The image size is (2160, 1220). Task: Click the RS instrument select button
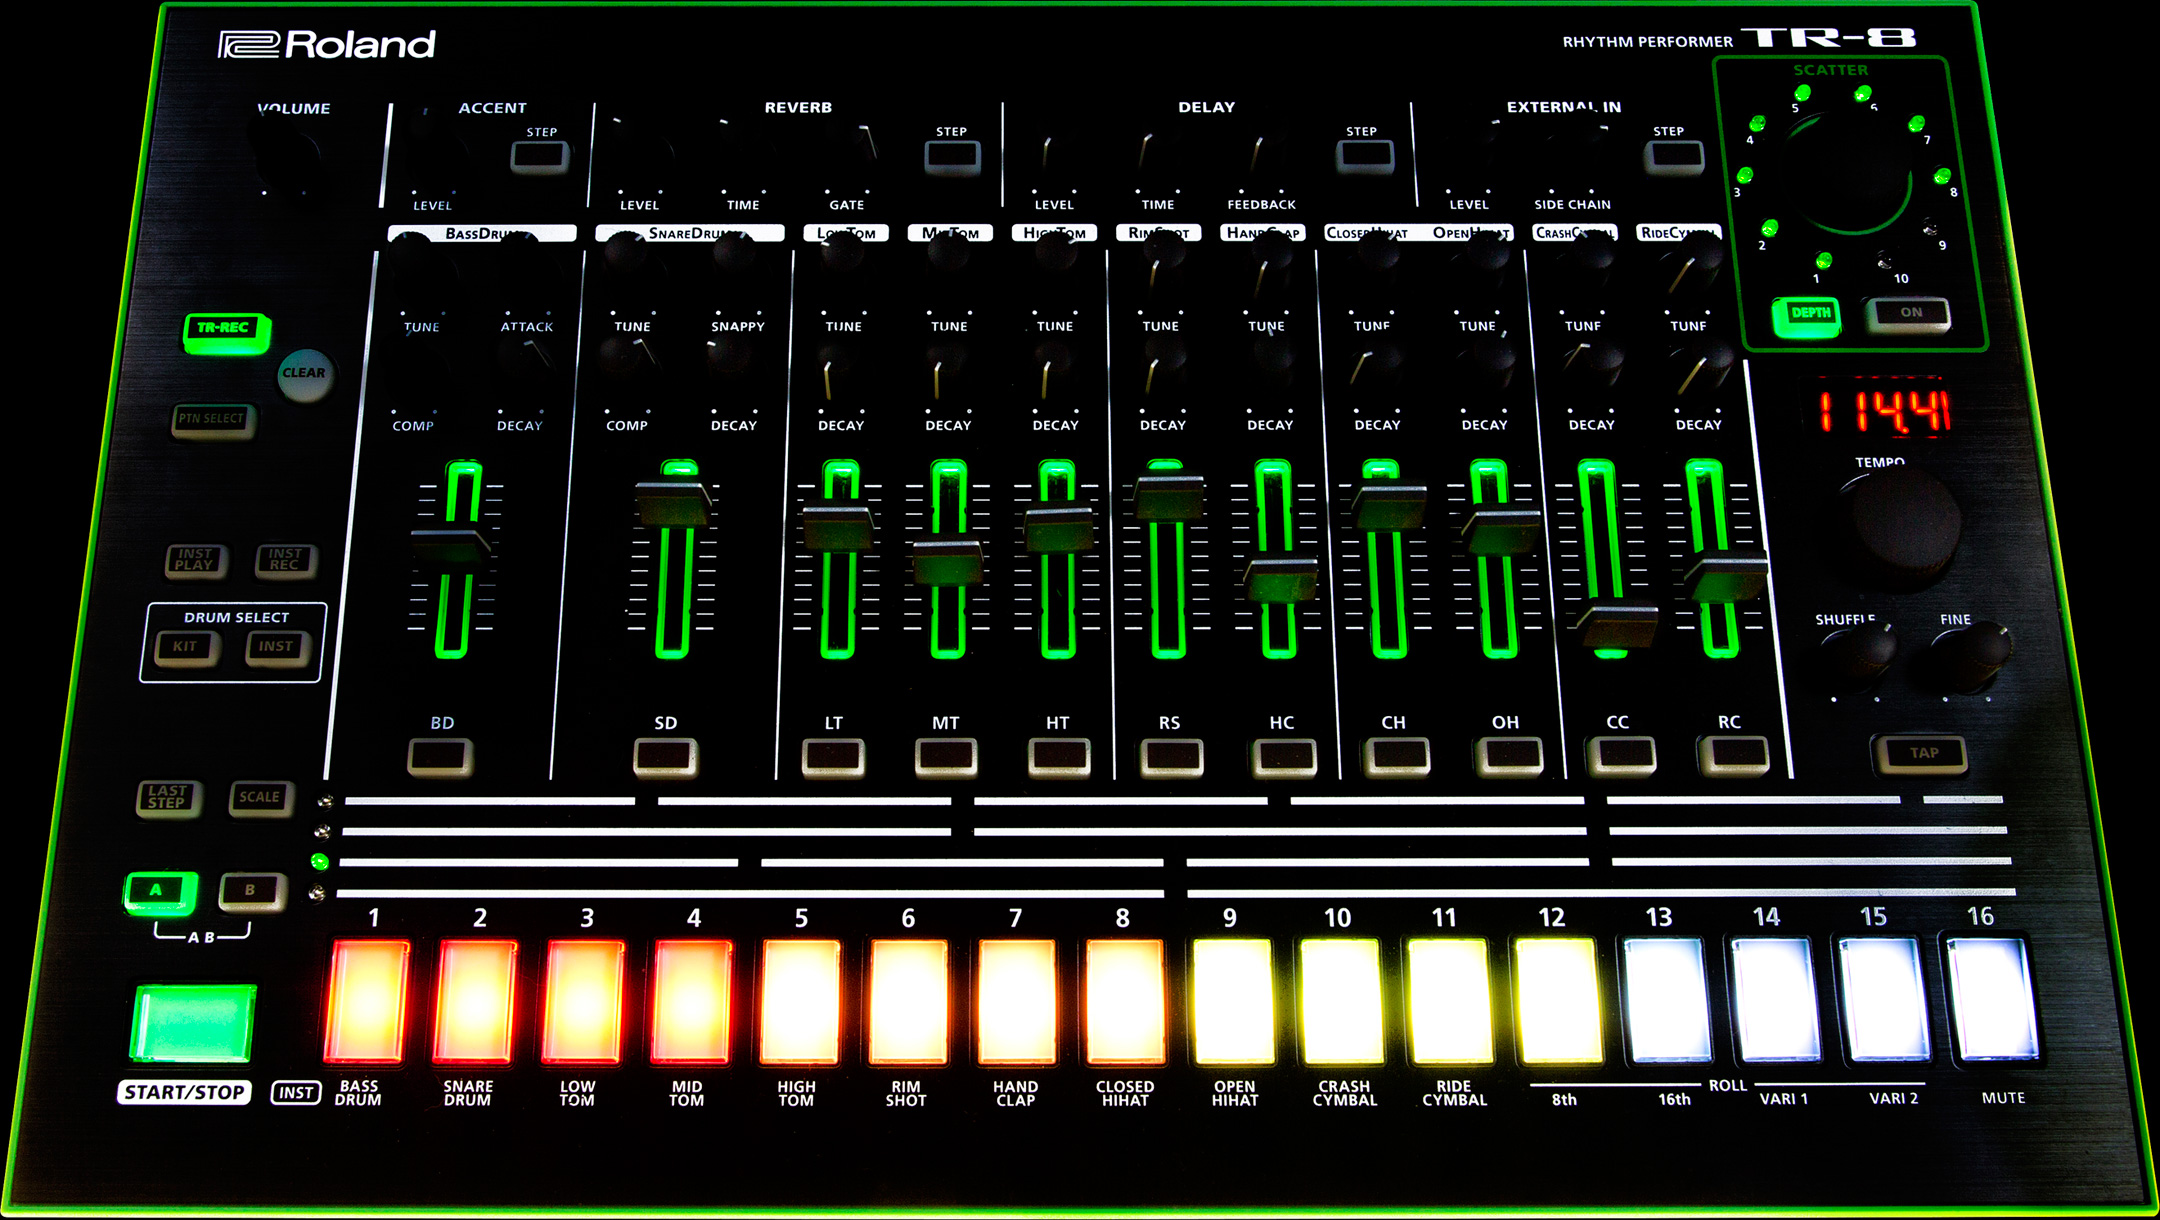(1172, 757)
